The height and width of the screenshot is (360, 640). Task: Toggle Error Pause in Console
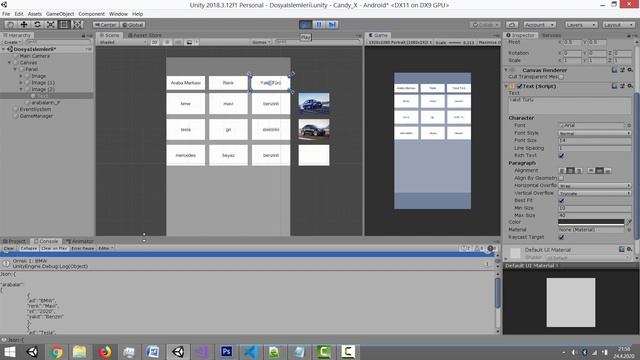coord(83,248)
